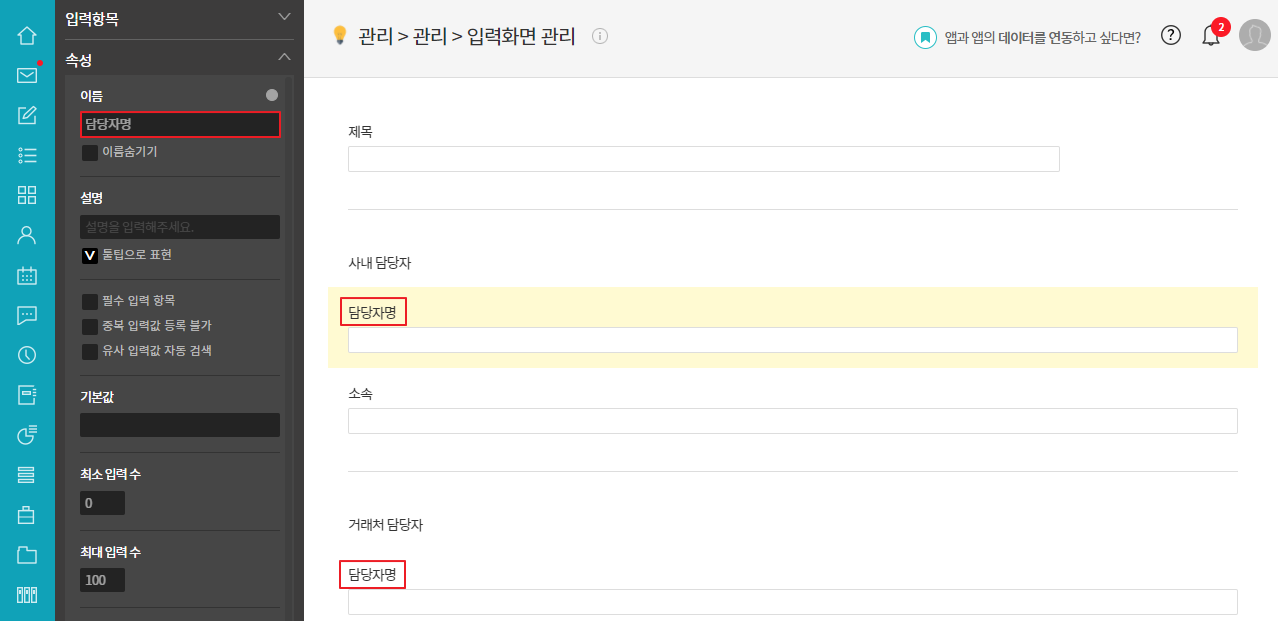Click the user profile avatar
The image size is (1278, 621).
pyautogui.click(x=1254, y=35)
